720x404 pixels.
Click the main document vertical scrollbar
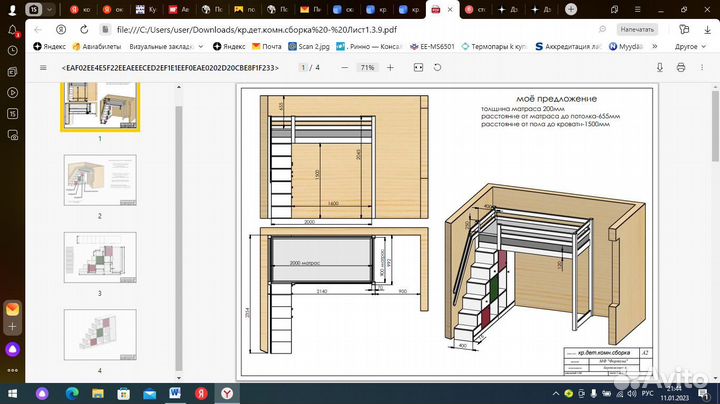714,125
